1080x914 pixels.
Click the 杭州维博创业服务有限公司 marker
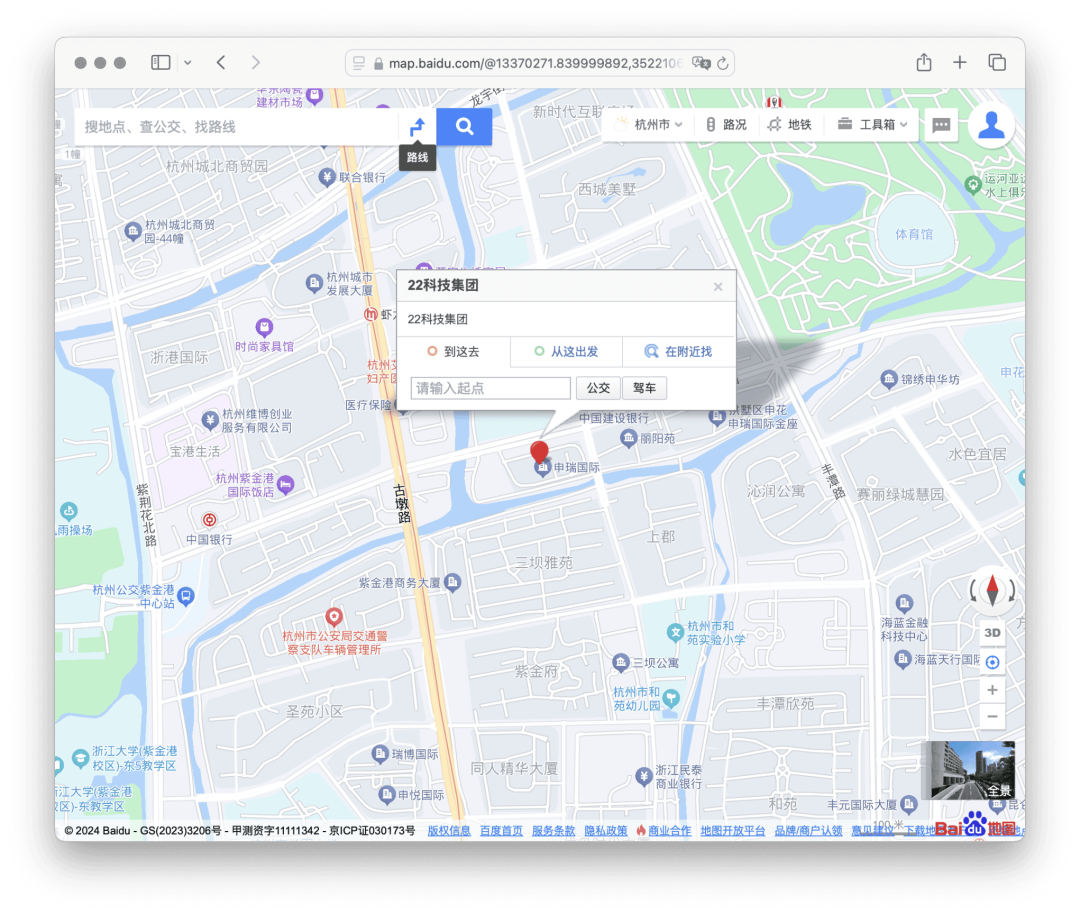[x=210, y=420]
